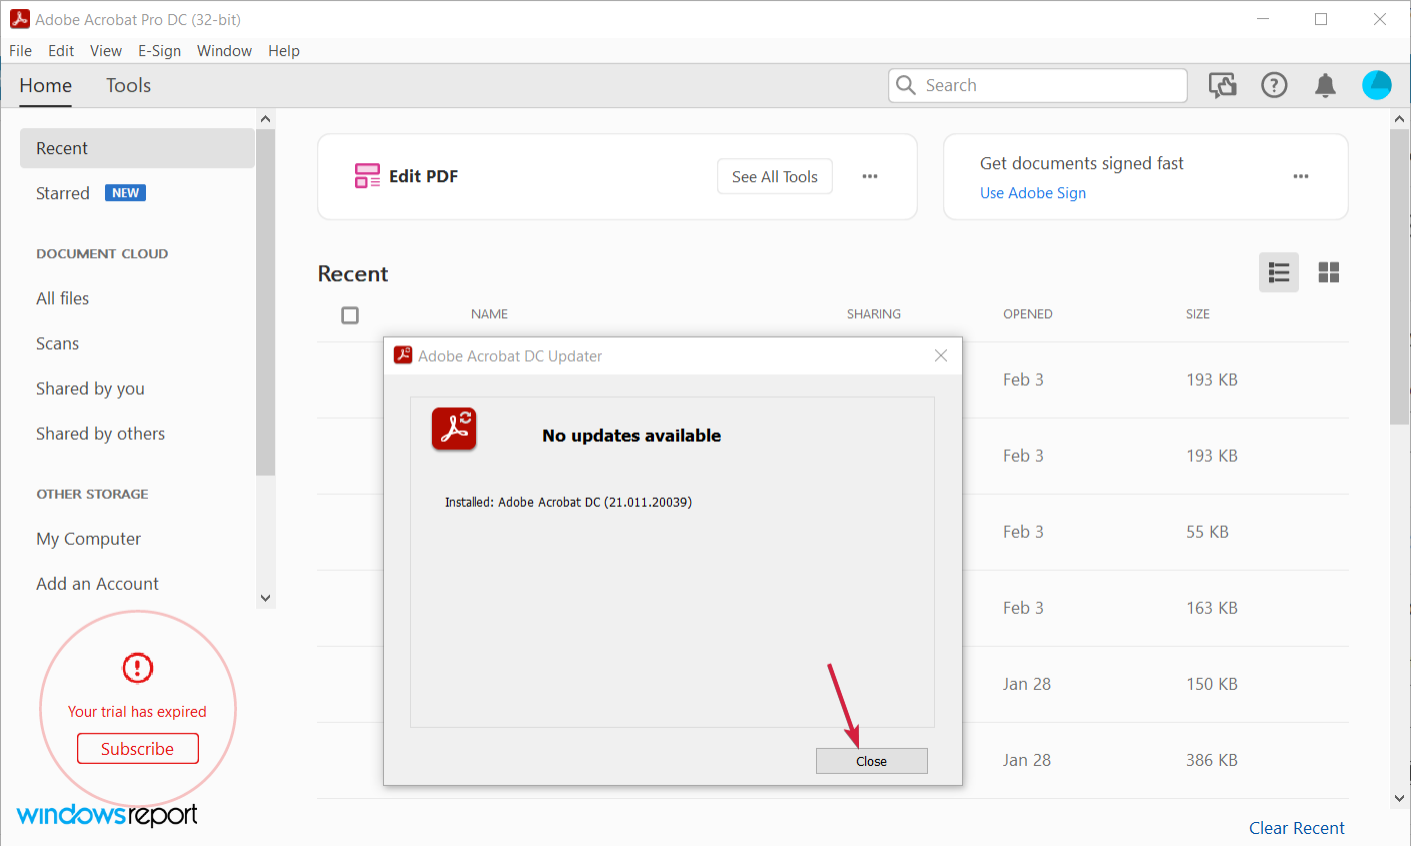Click the sidebar scroll up arrow
Screen dimensions: 1411x846
tap(265, 119)
